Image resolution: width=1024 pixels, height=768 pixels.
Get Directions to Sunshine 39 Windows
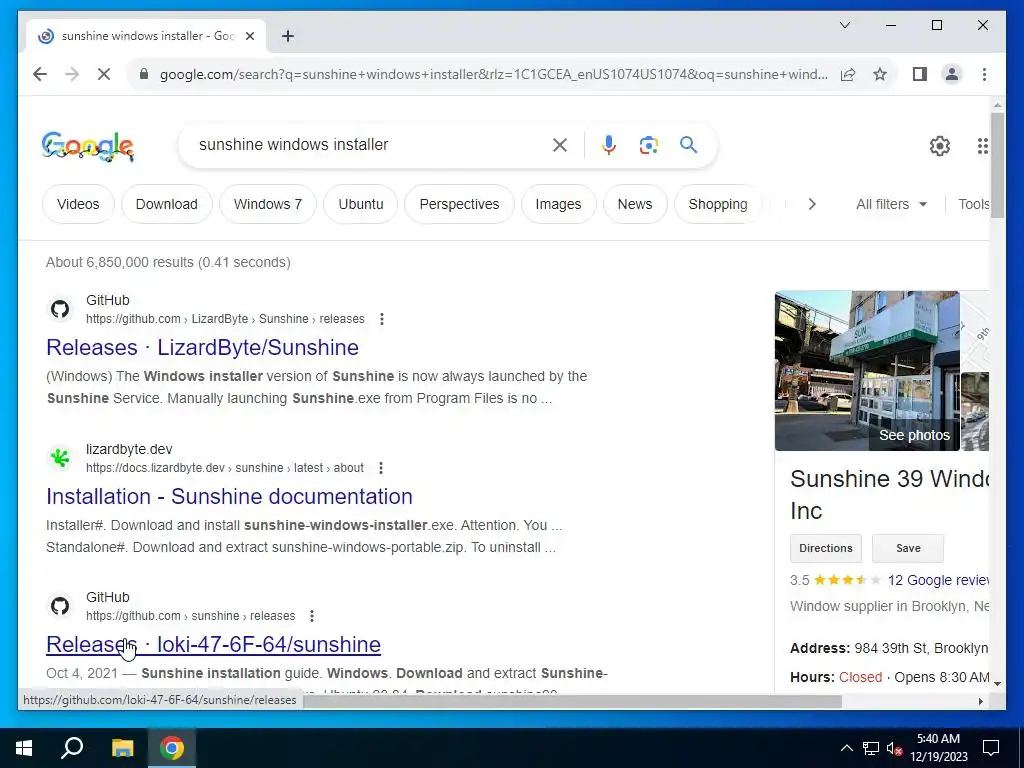pyautogui.click(x=825, y=549)
